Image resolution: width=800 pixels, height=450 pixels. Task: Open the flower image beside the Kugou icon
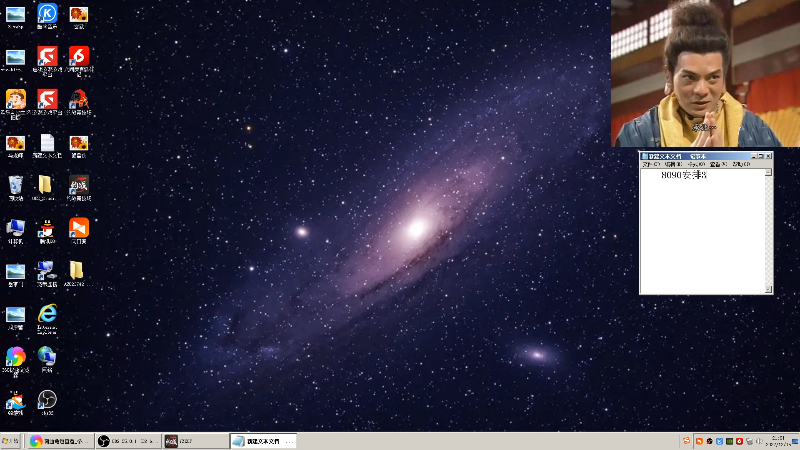(79, 14)
